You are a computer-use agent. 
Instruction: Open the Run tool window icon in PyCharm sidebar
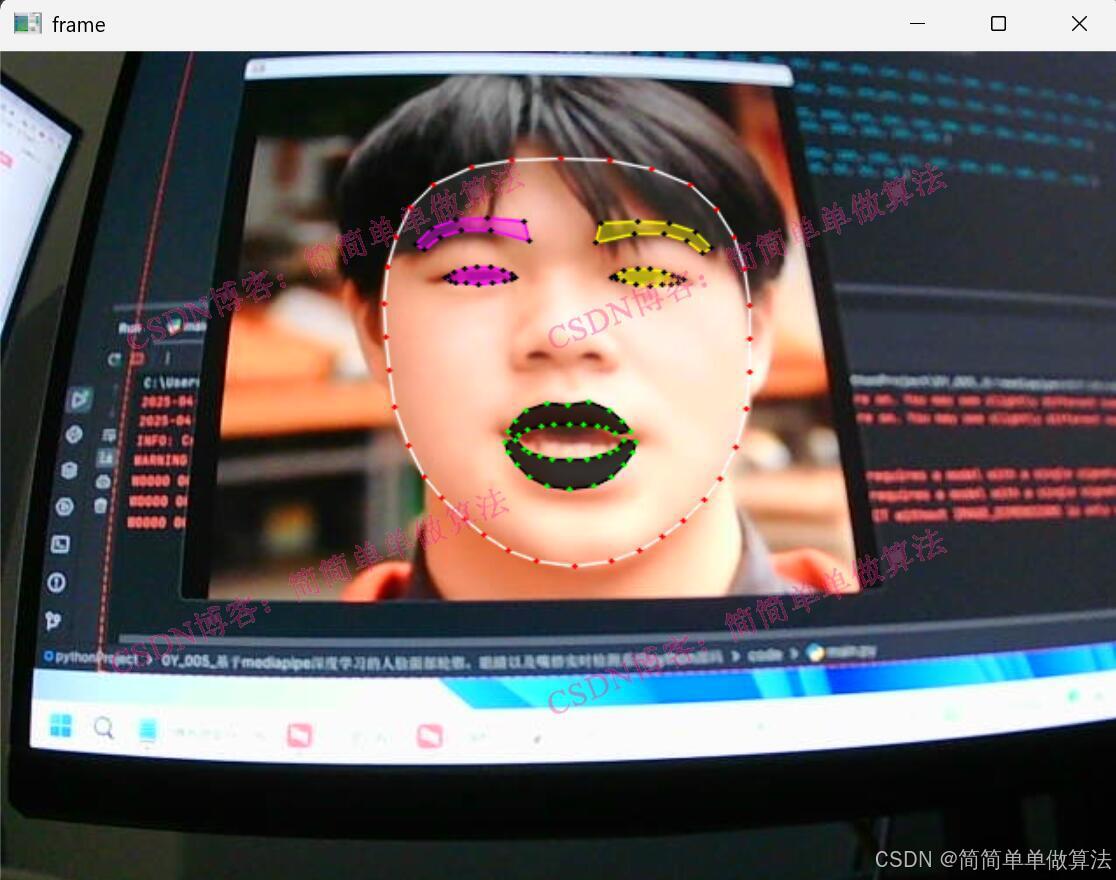79,400
